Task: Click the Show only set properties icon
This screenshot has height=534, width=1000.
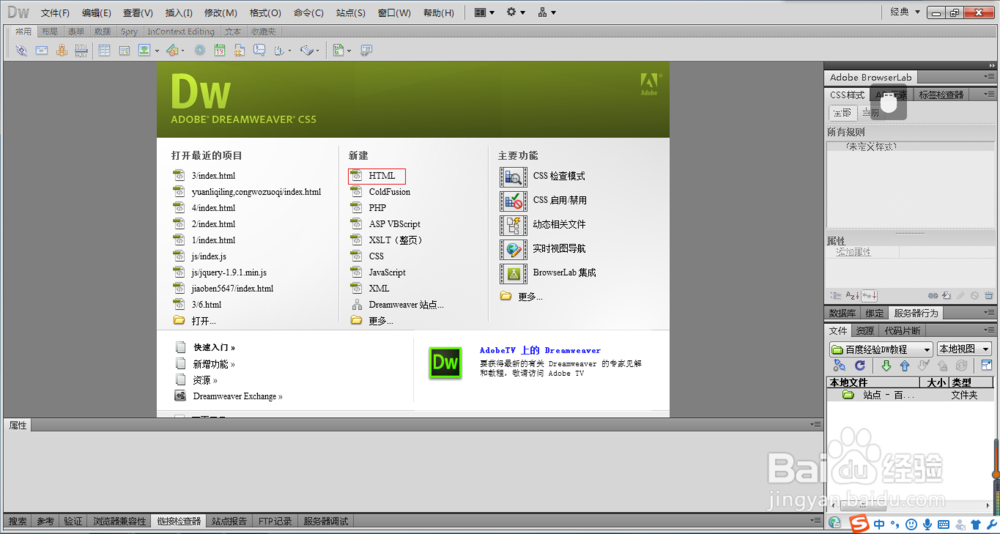Action: (870, 296)
